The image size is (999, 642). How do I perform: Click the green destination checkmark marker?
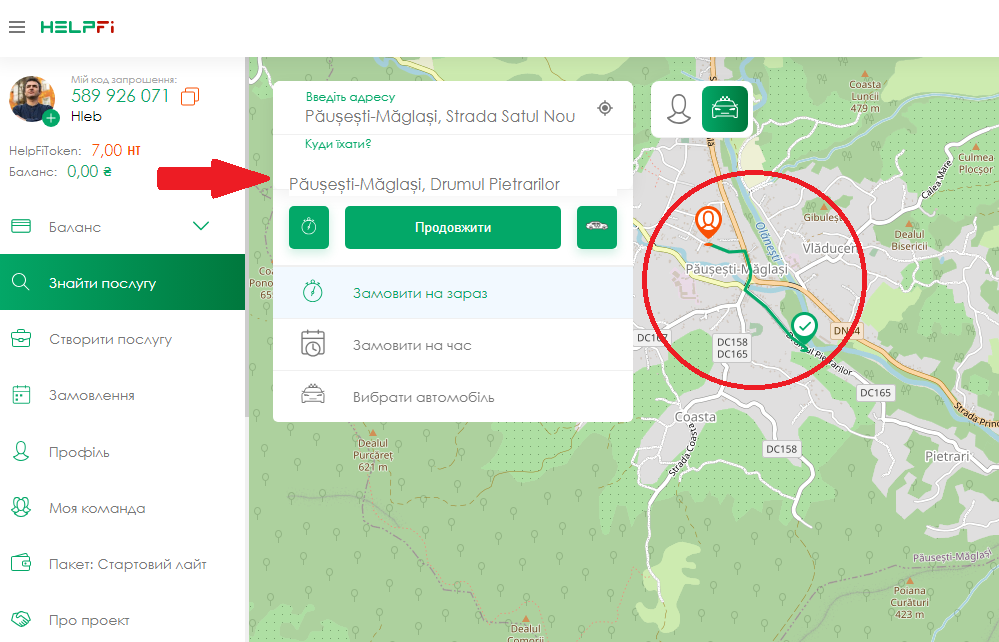[804, 325]
